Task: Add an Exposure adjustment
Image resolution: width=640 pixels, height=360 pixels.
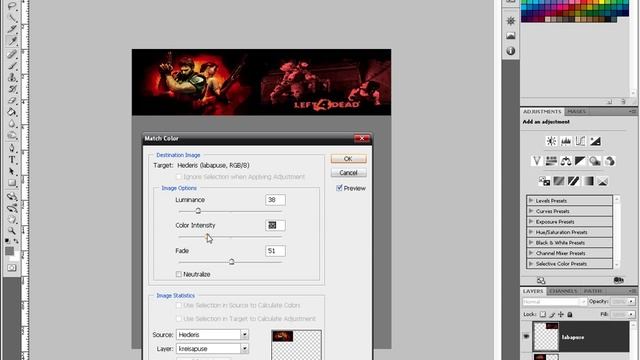Action: tap(595, 141)
